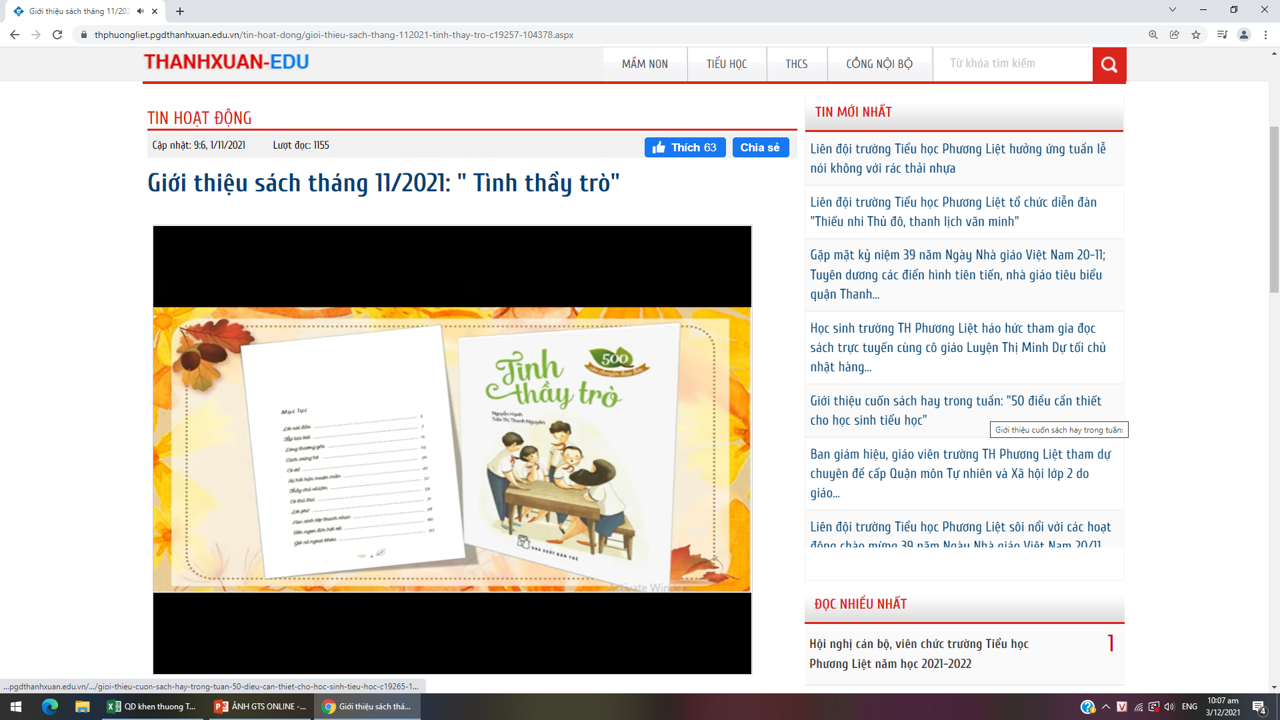The width and height of the screenshot is (1280, 720).
Task: Open article Hội nghị cán bộ, viên chức 2021-2022
Action: coord(918,654)
